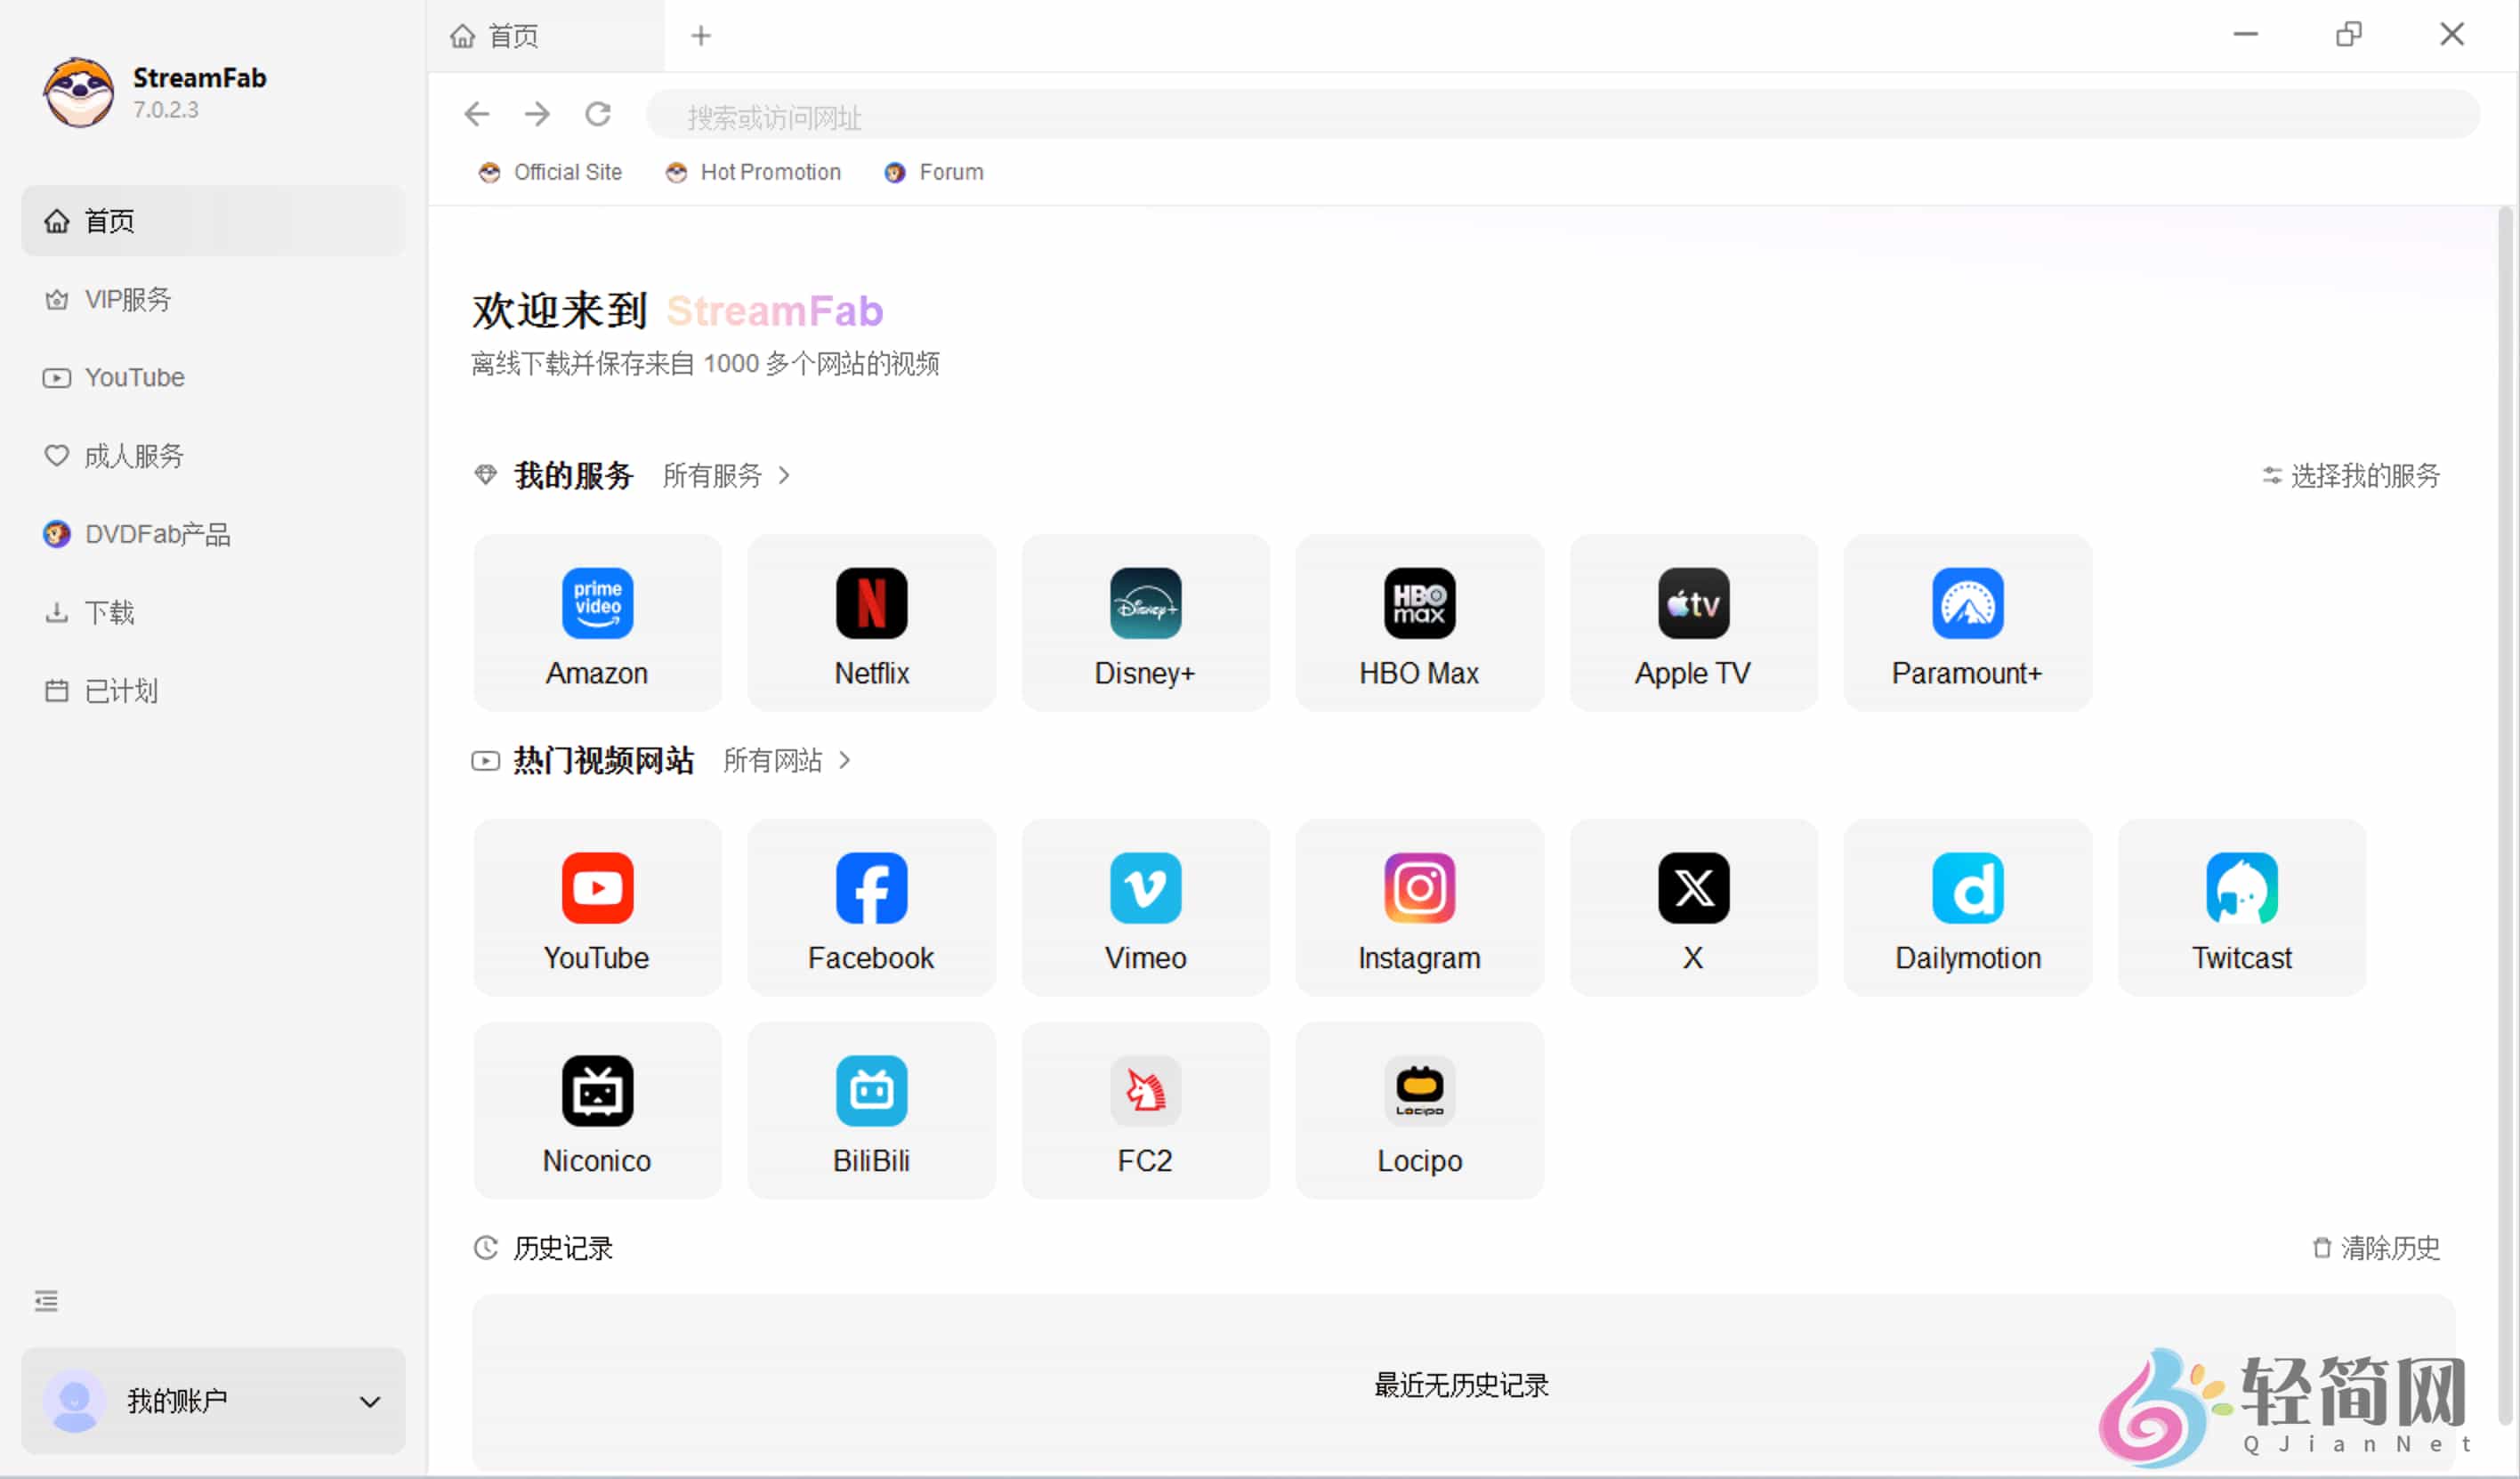Open the HBO Max service
Screen dimensions: 2520x1479
point(1419,623)
